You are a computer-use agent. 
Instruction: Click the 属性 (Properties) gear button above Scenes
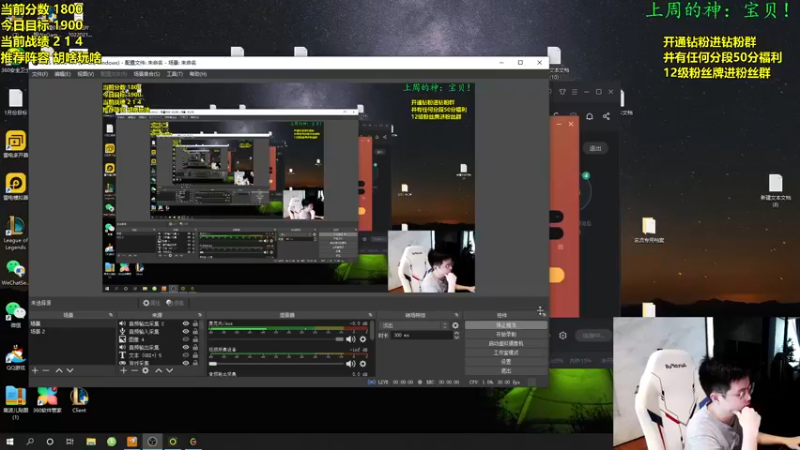[x=151, y=303]
